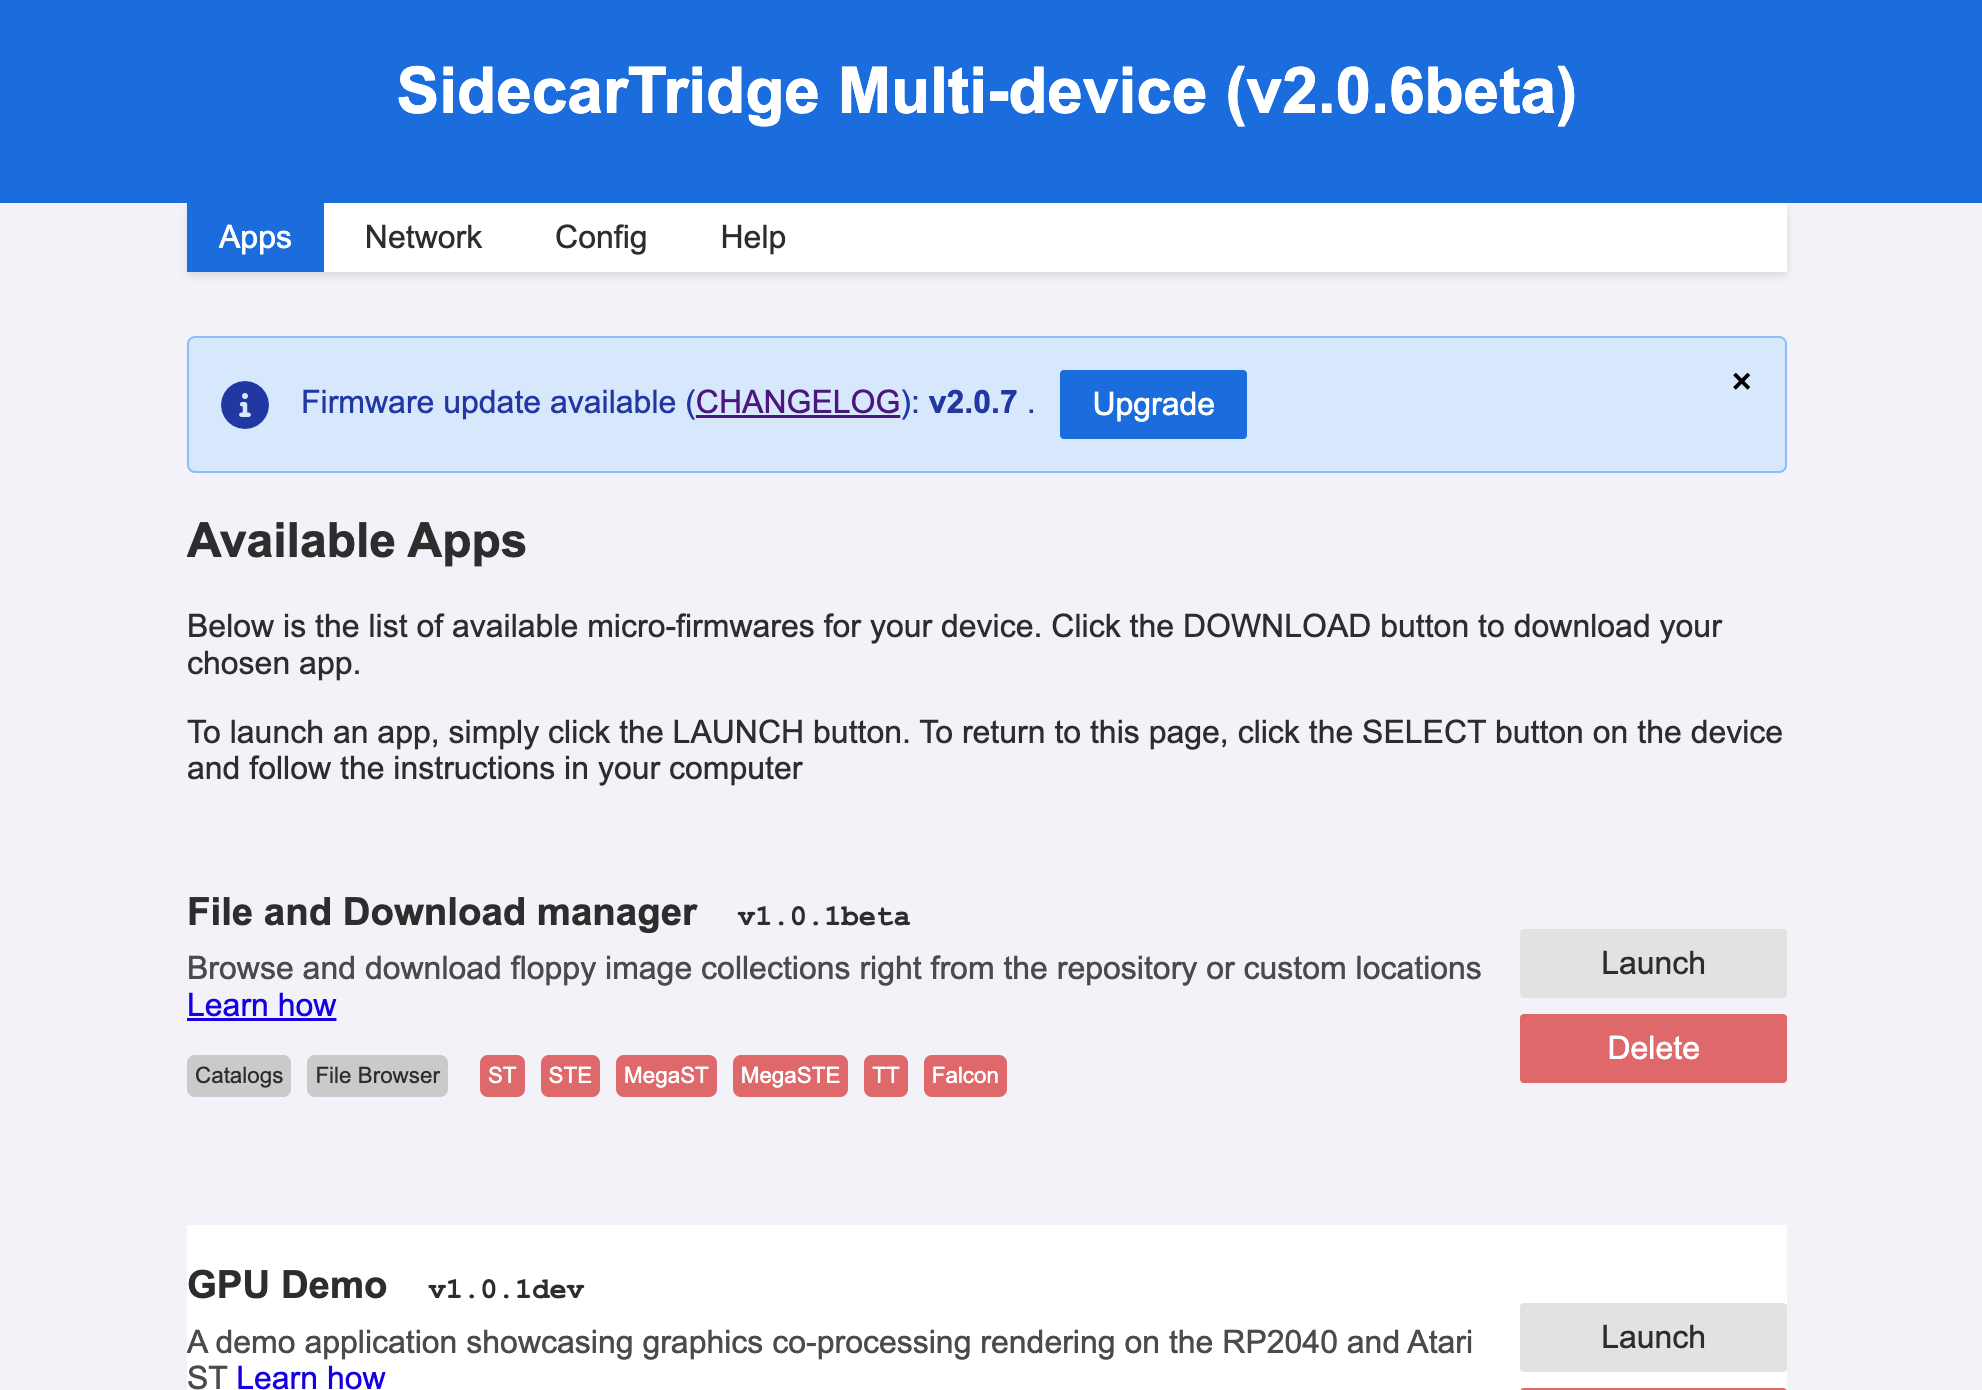Open Learn how link for GPU Demo
This screenshot has height=1390, width=1982.
(x=310, y=1377)
